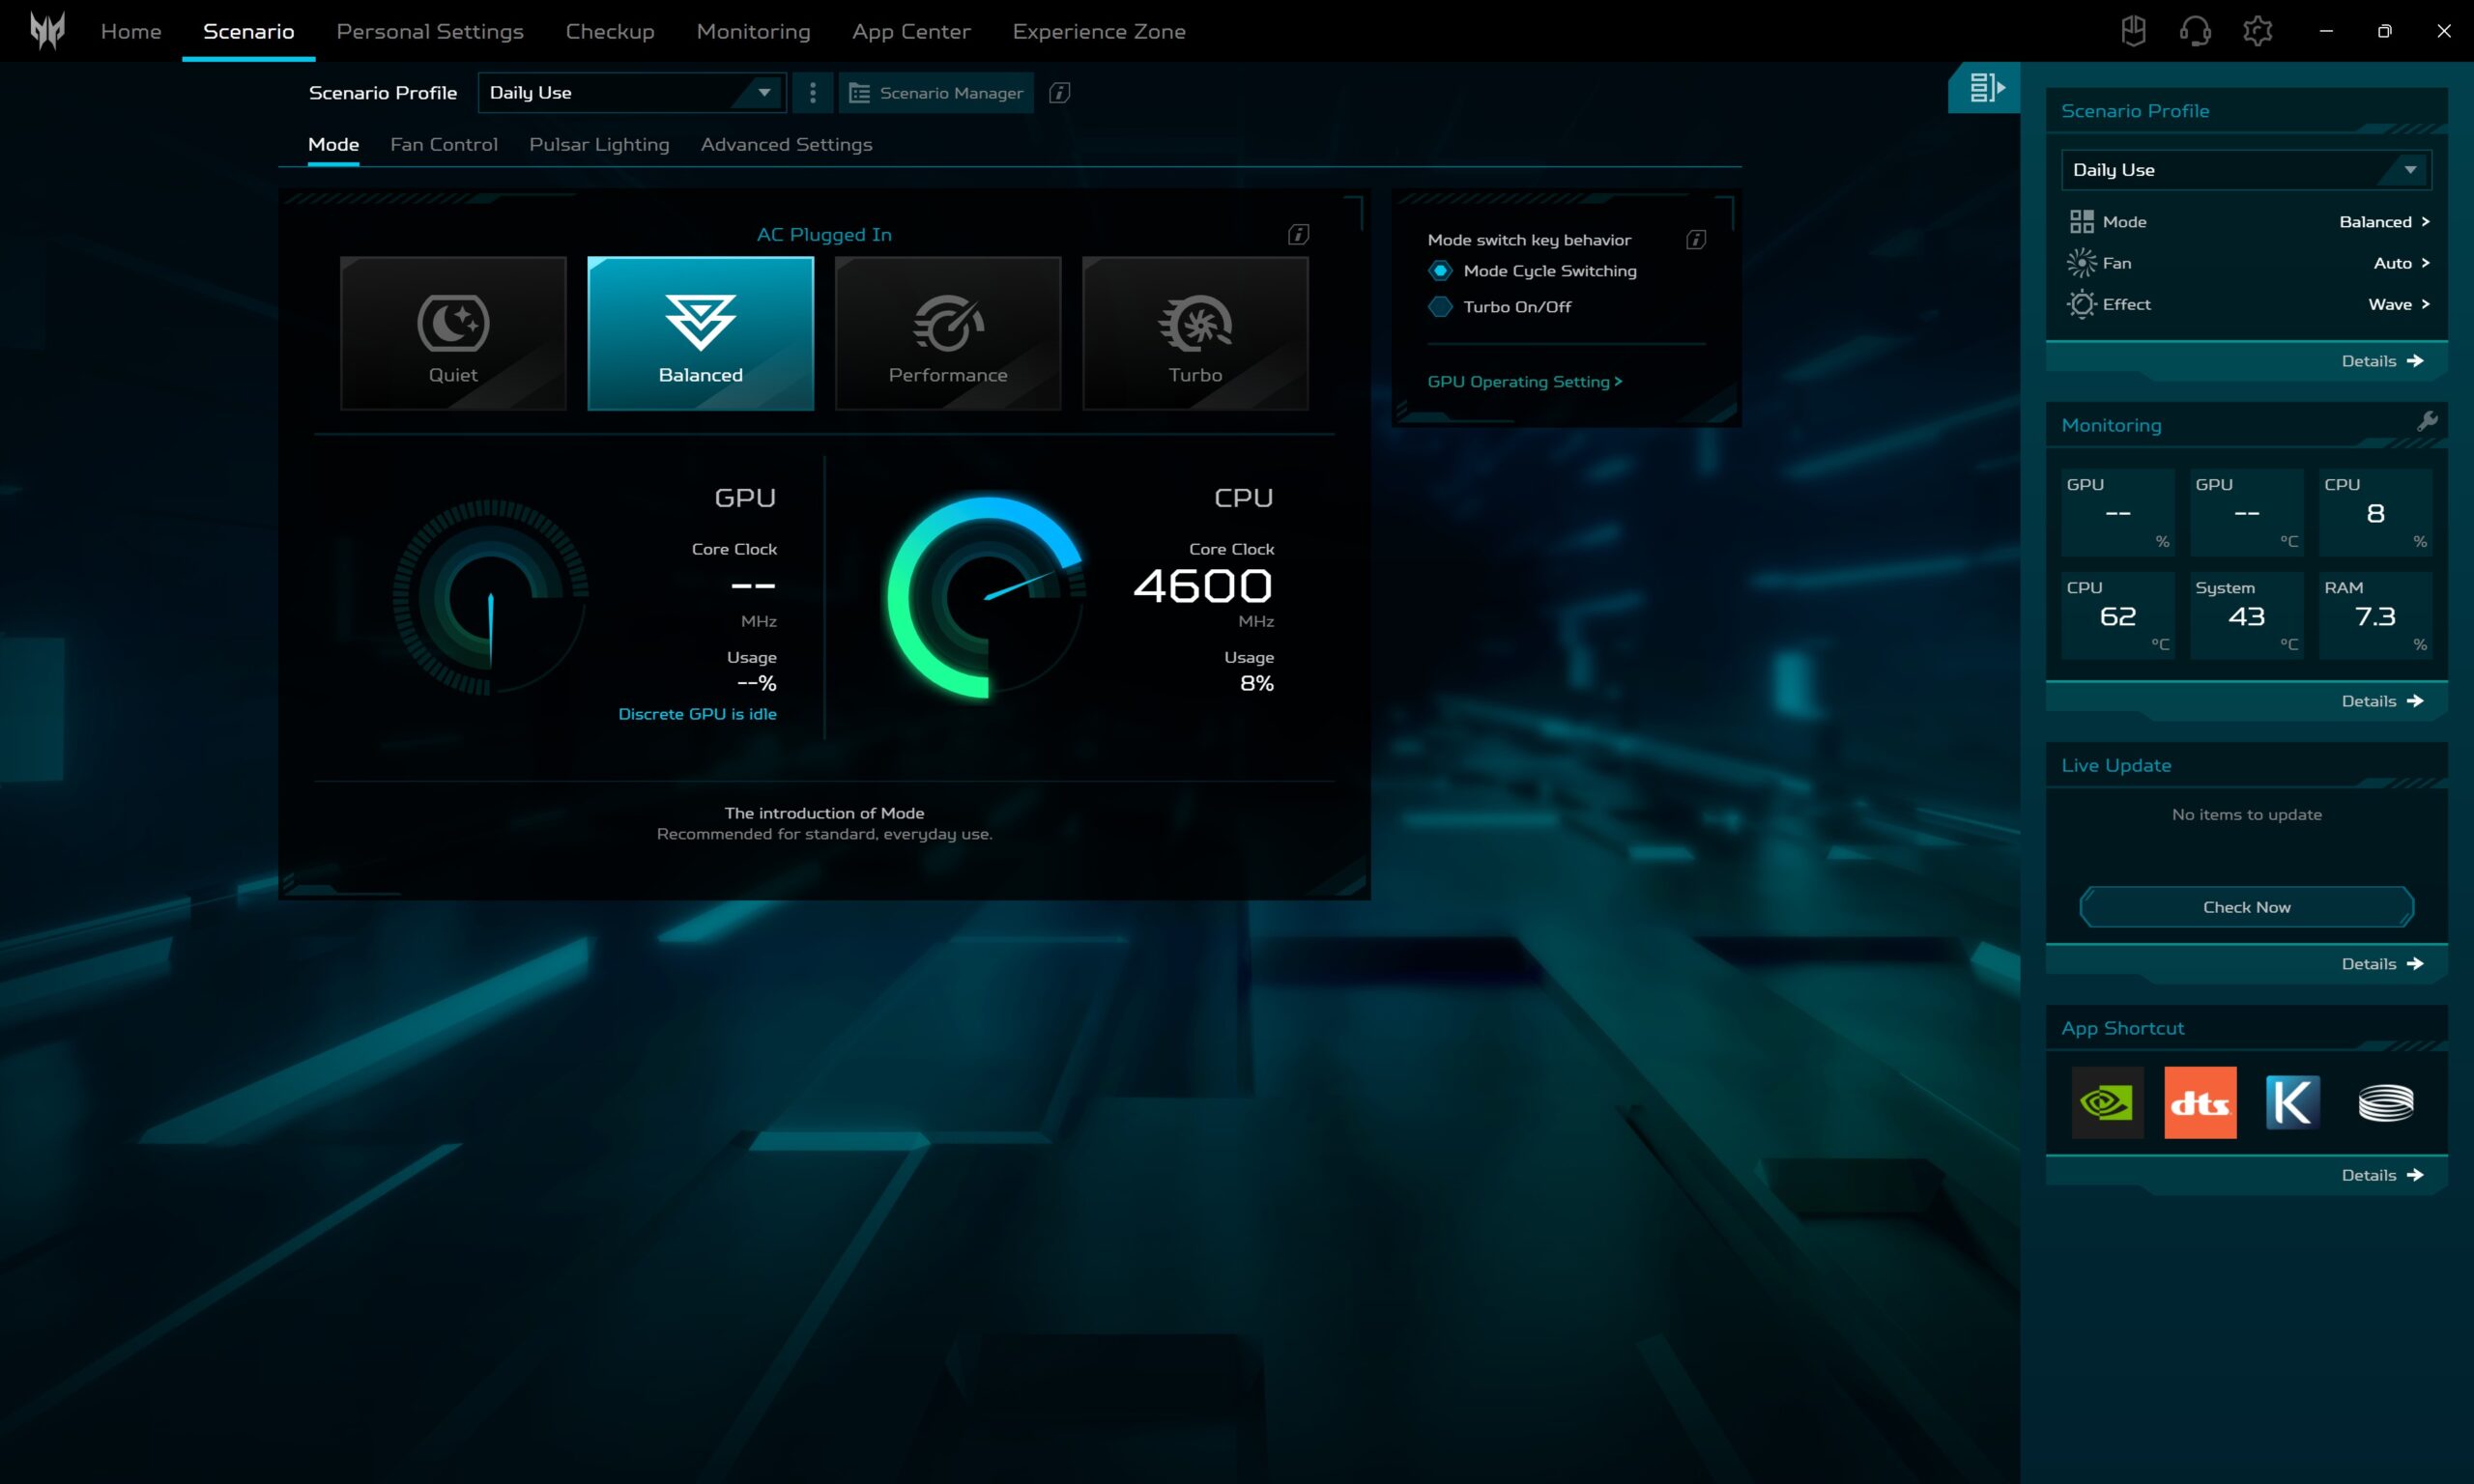Viewport: 2474px width, 1484px height.
Task: Select Turbo On/Off radio option
Action: click(x=1440, y=307)
